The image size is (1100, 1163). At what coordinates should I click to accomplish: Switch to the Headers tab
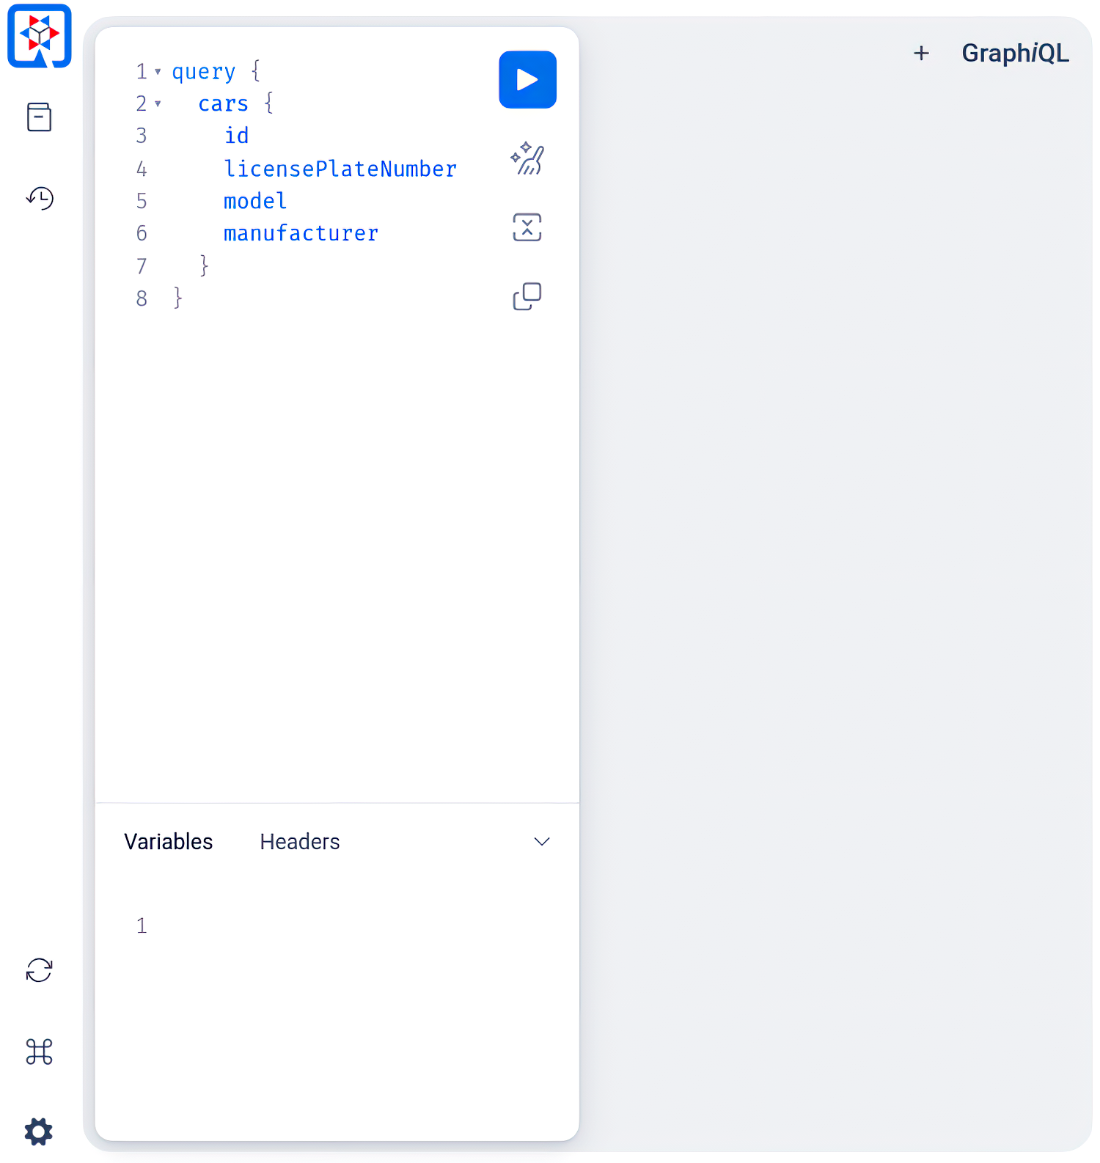pos(300,842)
